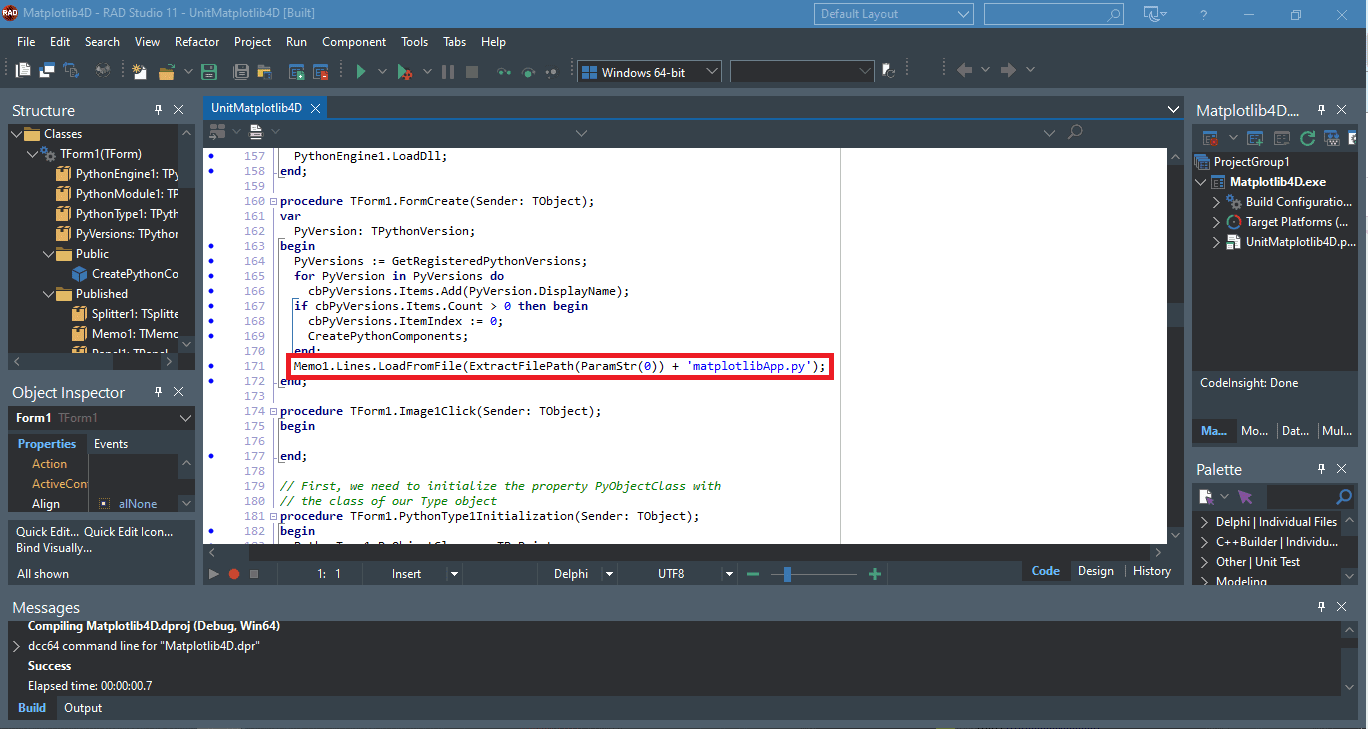Open the Tools menu
Image resolution: width=1368 pixels, height=729 pixels.
pos(414,42)
